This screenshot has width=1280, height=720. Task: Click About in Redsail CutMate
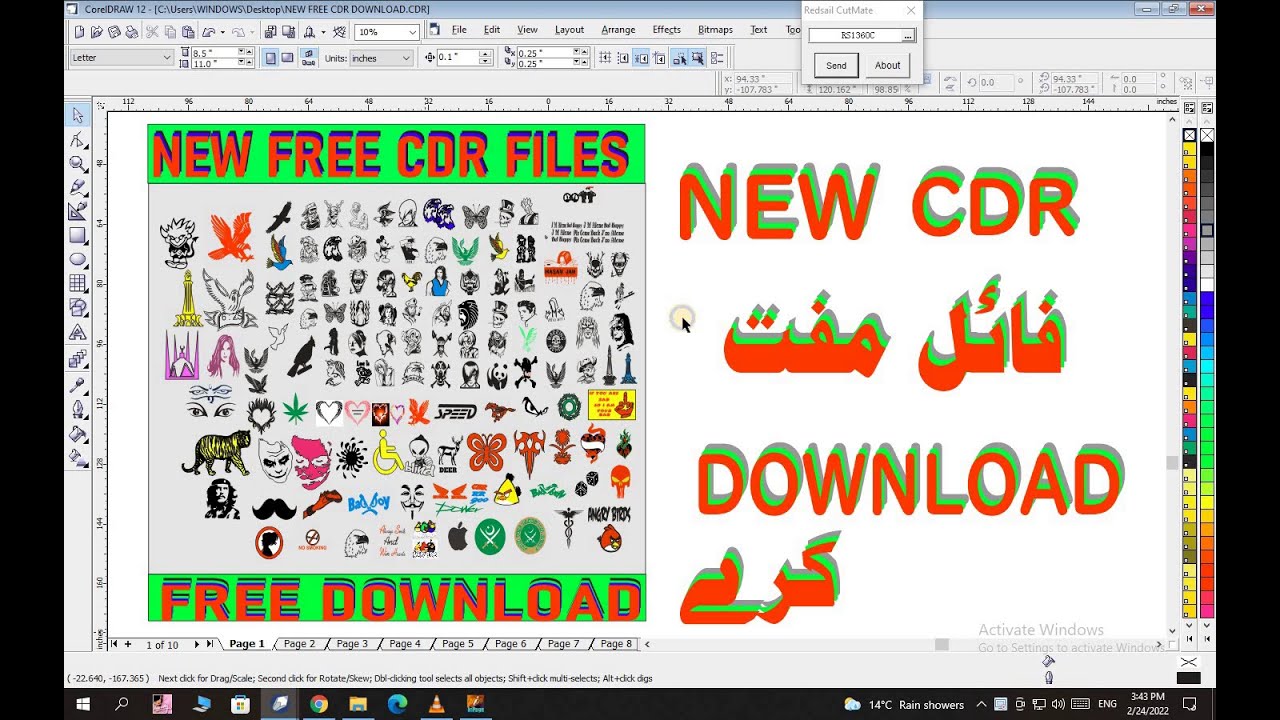pyautogui.click(x=888, y=65)
